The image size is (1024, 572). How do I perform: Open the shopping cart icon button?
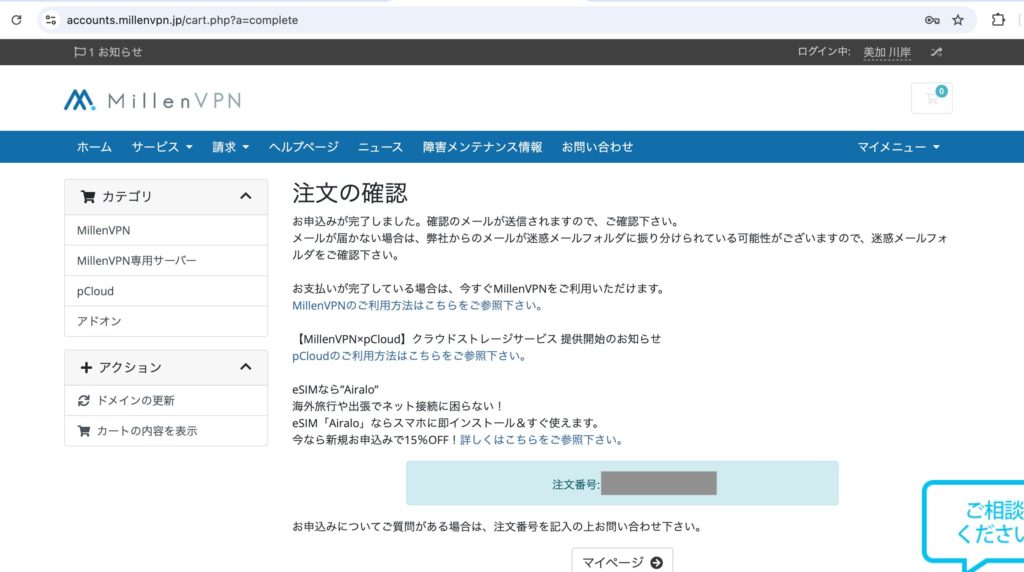932,98
